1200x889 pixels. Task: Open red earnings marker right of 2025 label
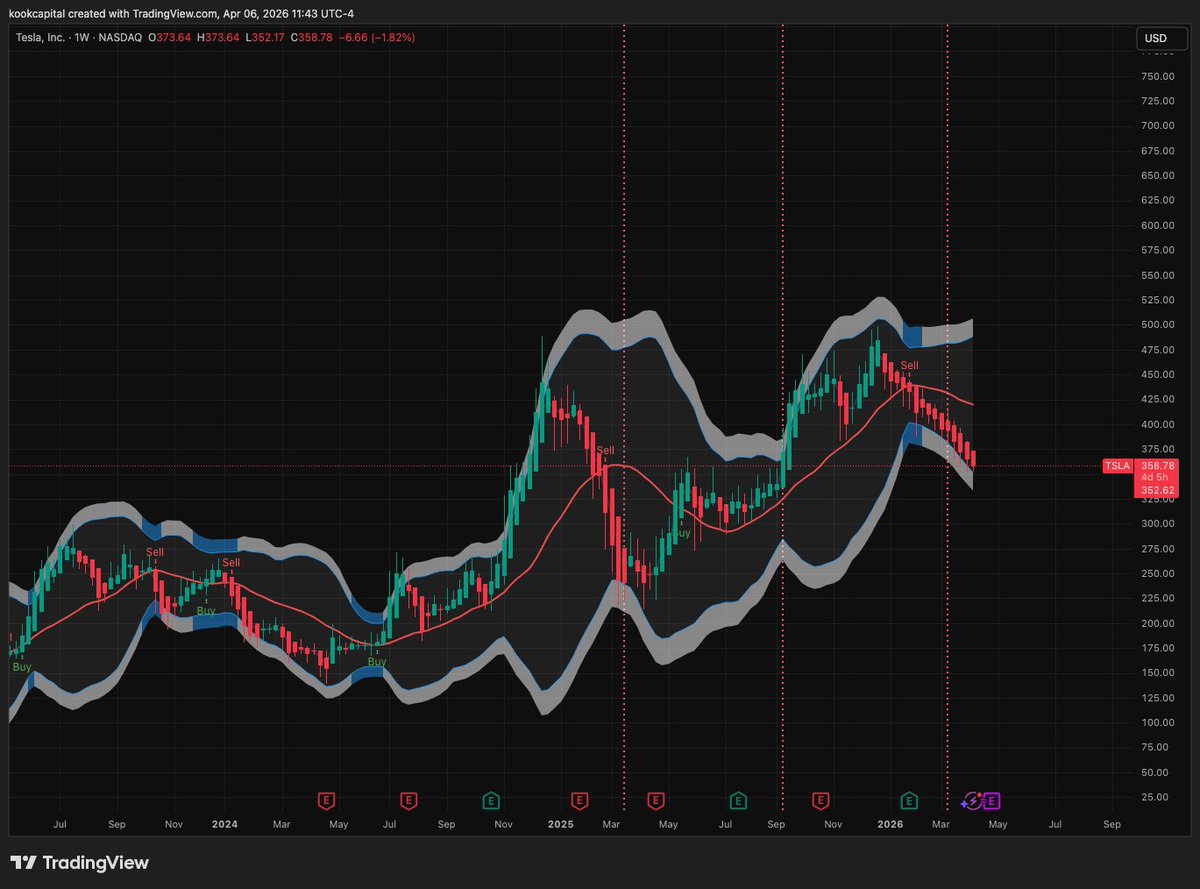tap(579, 800)
